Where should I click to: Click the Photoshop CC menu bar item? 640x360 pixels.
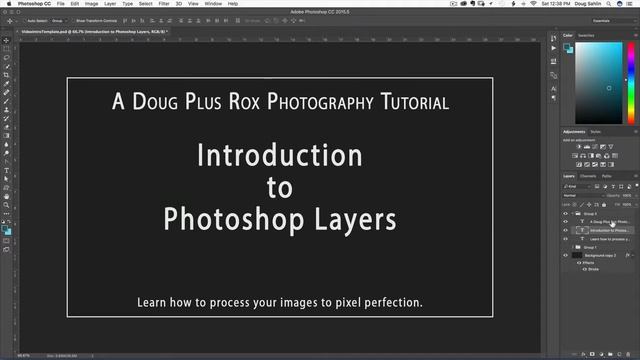(x=34, y=4)
